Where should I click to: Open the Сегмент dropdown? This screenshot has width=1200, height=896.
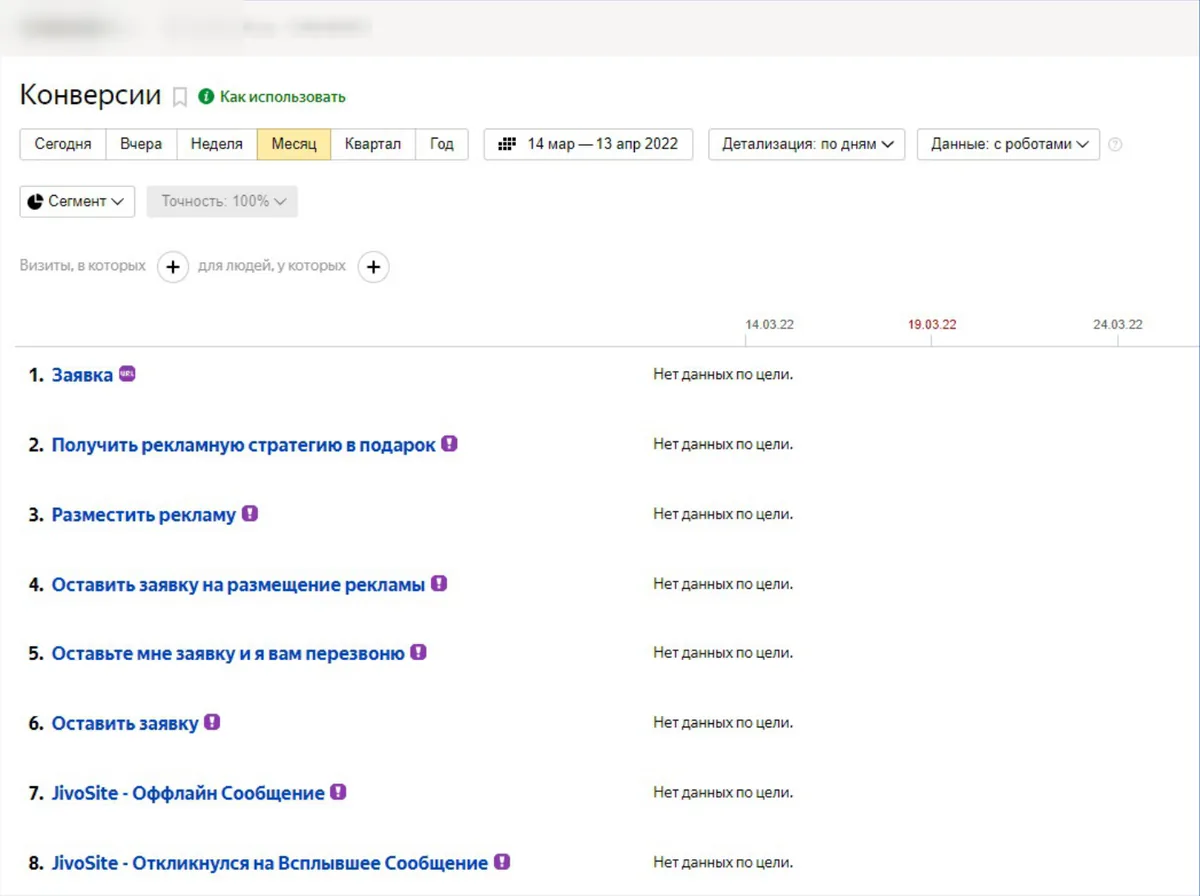[x=78, y=201]
